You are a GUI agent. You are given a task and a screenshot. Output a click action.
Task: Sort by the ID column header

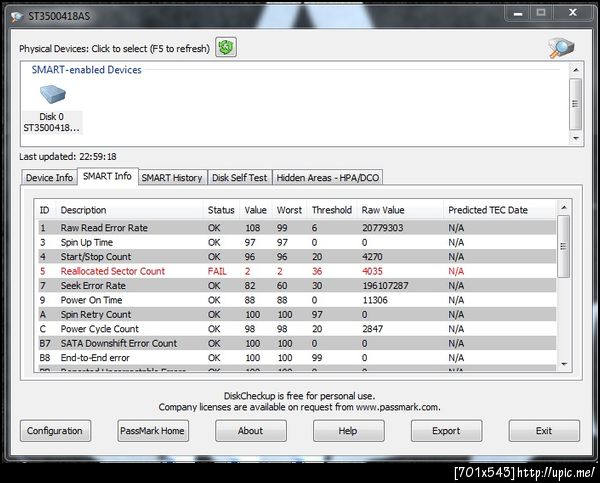click(x=45, y=210)
